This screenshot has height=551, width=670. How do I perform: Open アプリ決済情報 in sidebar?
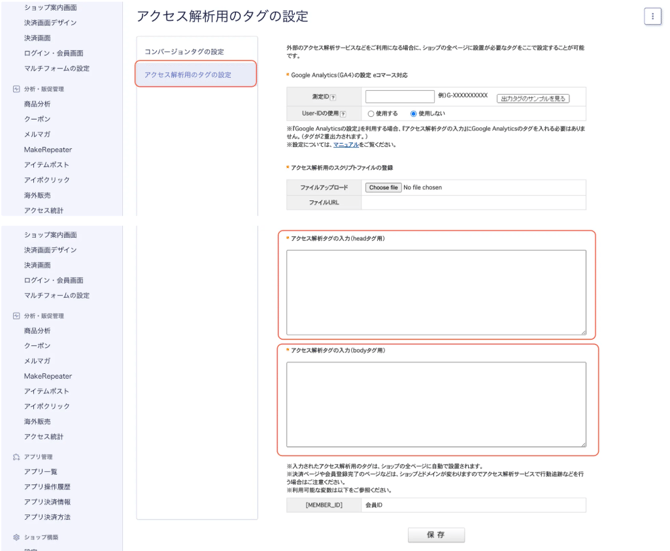[x=47, y=502]
